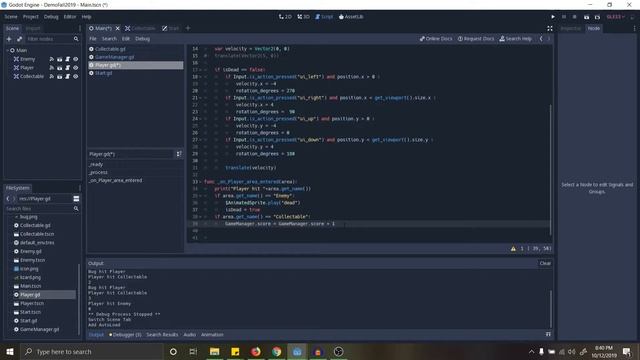Open the script icon on Player node
The width and height of the screenshot is (640, 360).
pyautogui.click(x=67, y=68)
